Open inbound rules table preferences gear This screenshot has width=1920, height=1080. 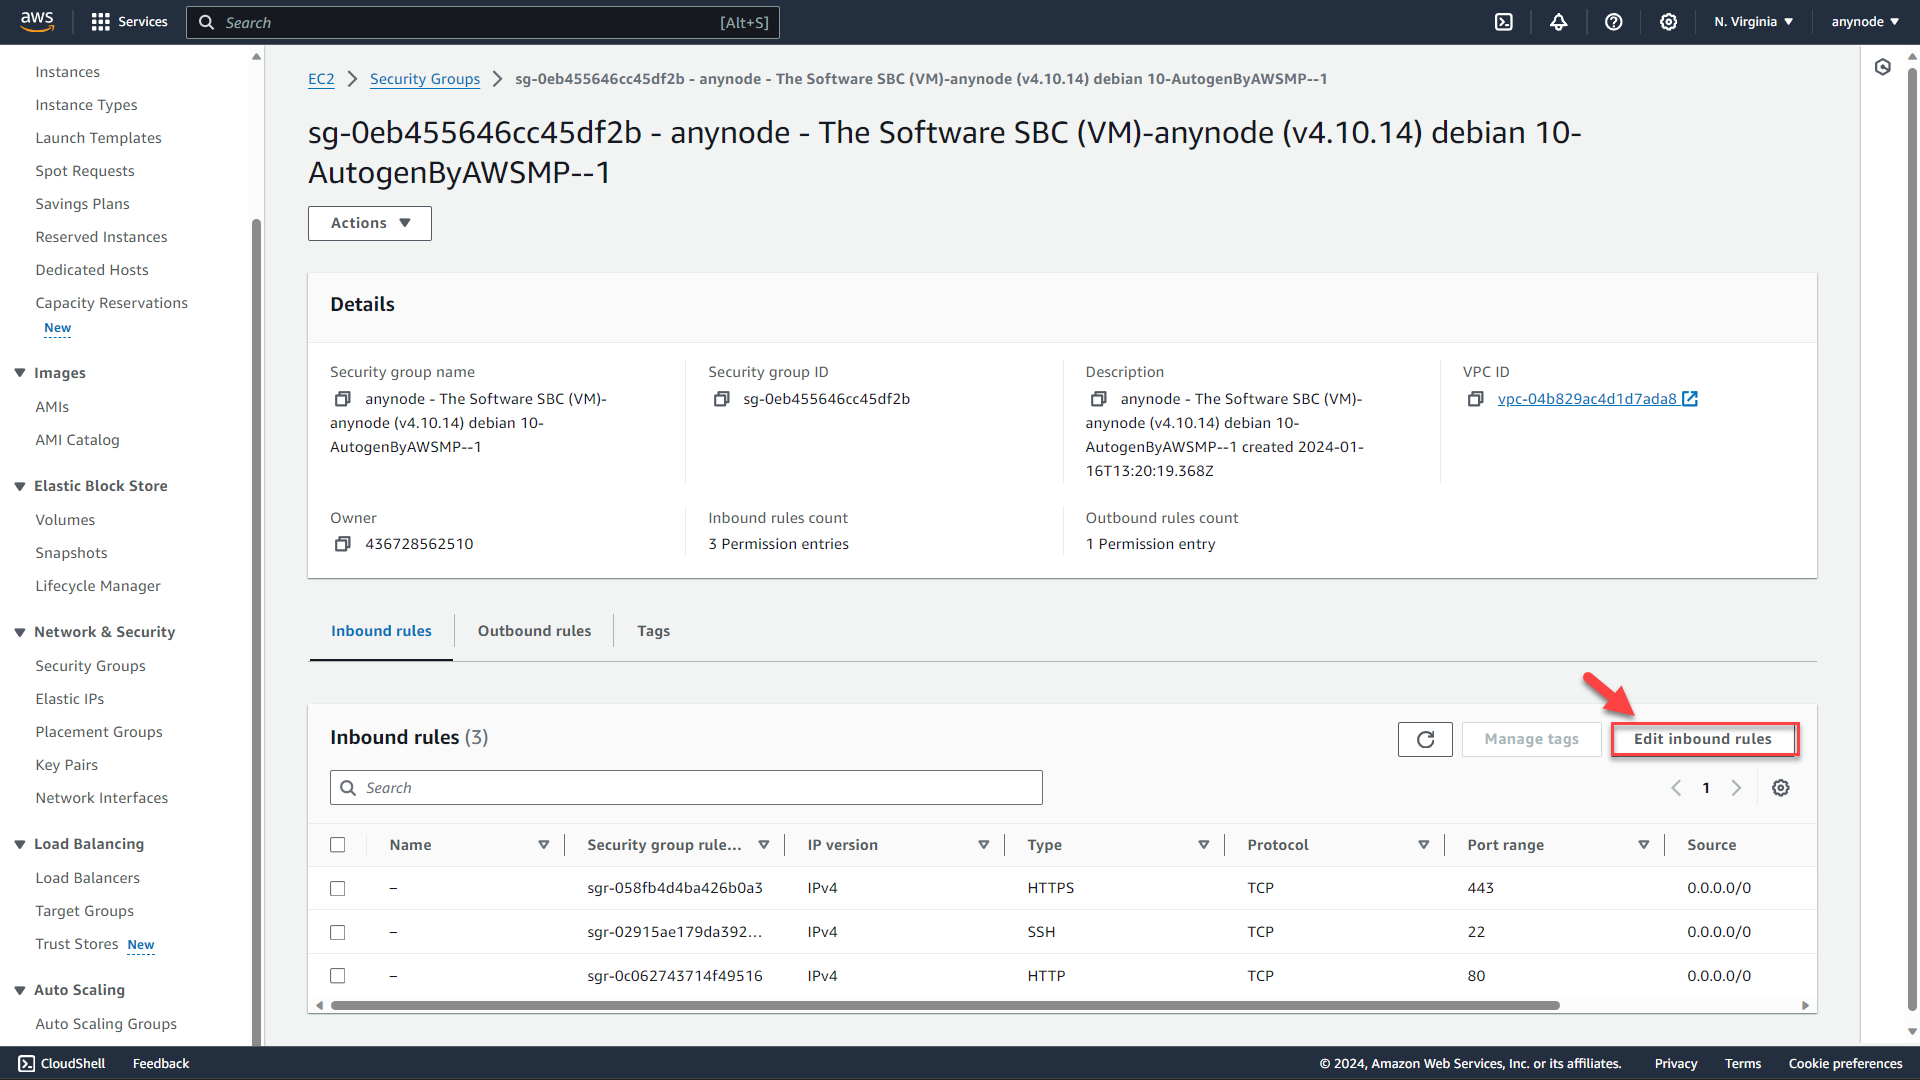[x=1780, y=787]
